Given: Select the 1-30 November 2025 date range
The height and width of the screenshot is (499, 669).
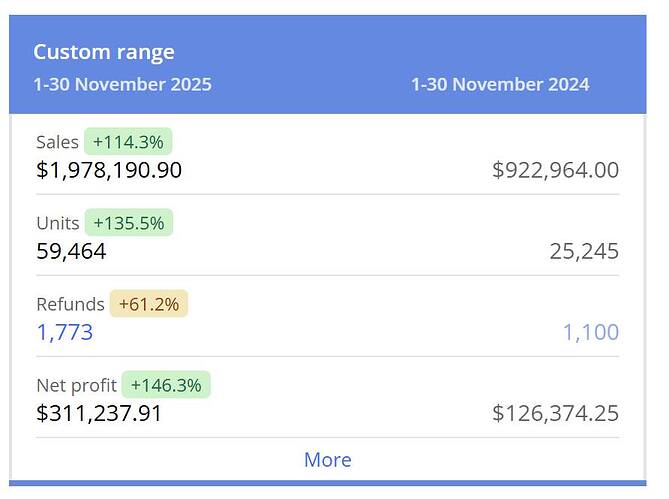Looking at the screenshot, I should coord(122,84).
